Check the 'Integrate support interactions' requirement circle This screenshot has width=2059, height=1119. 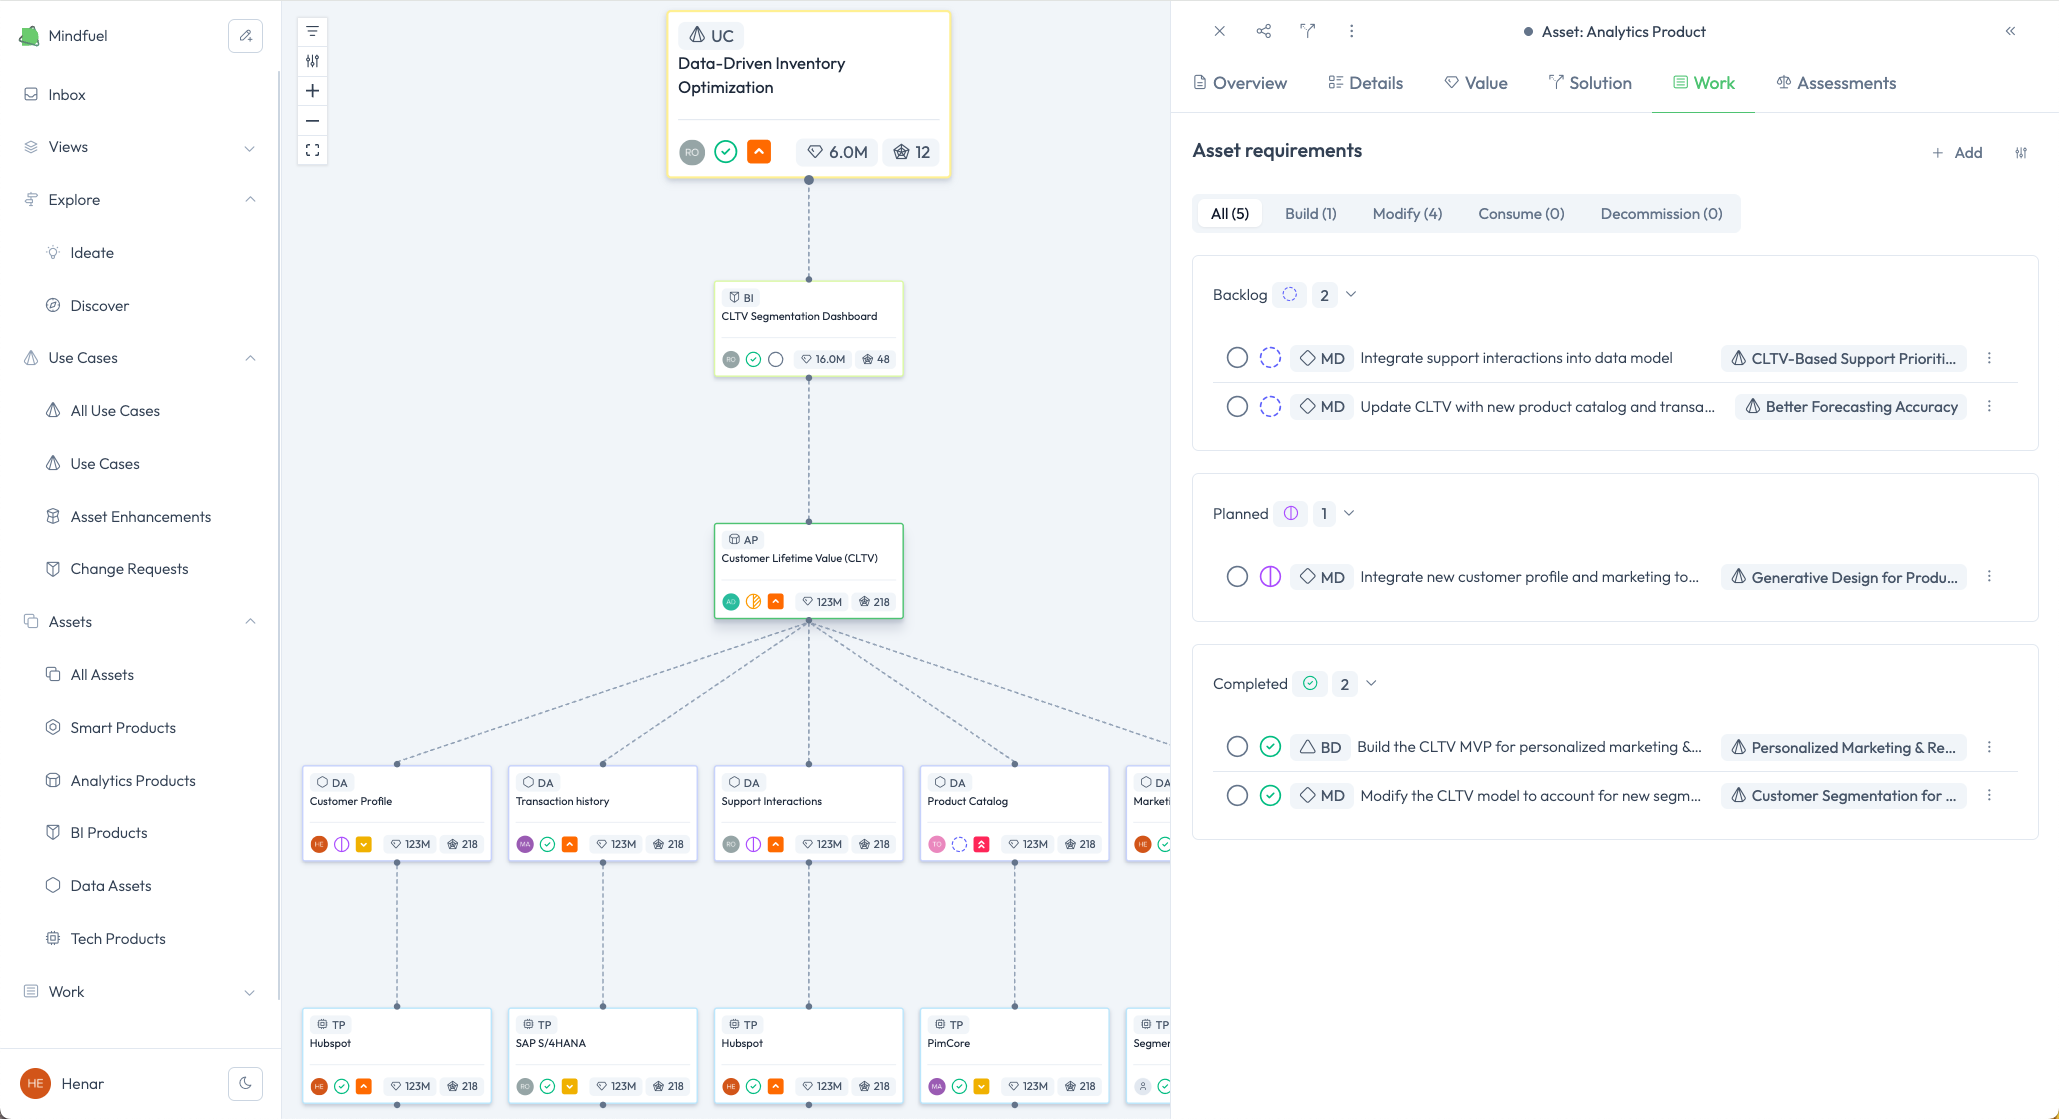[1237, 358]
